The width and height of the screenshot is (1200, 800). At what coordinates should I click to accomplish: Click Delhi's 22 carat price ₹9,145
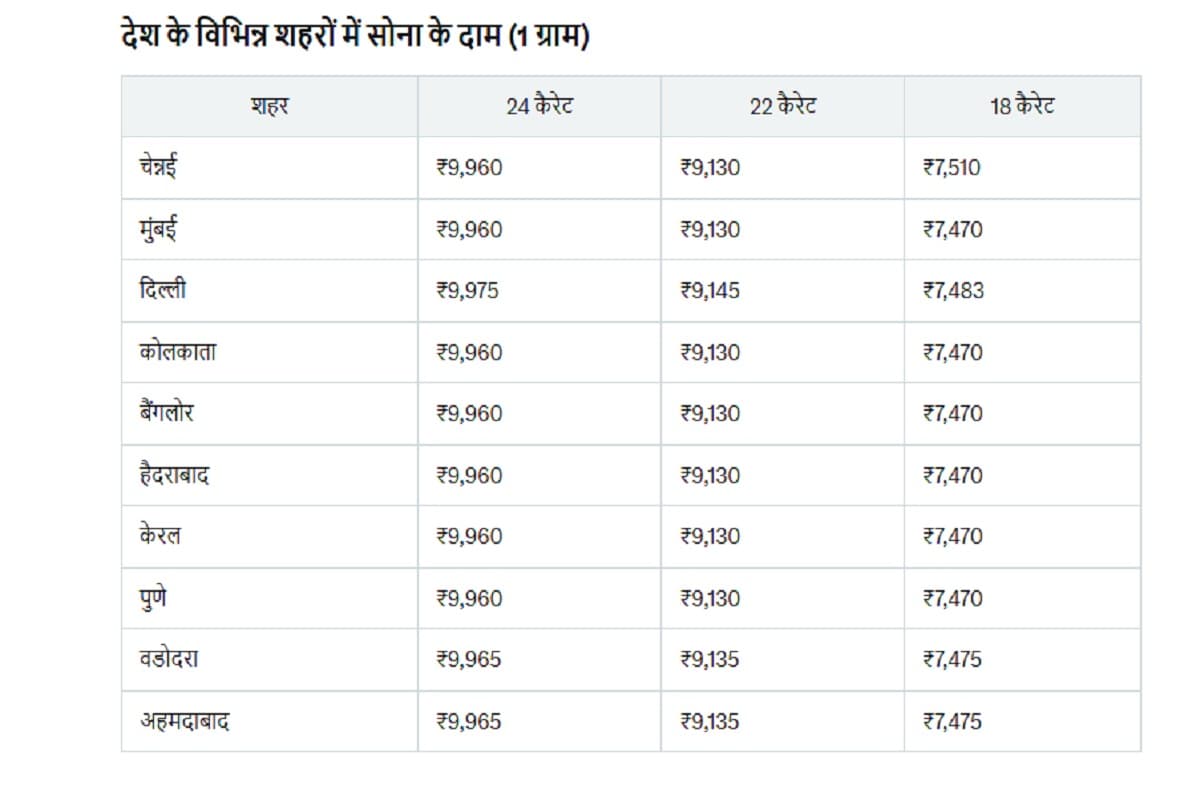tap(710, 291)
